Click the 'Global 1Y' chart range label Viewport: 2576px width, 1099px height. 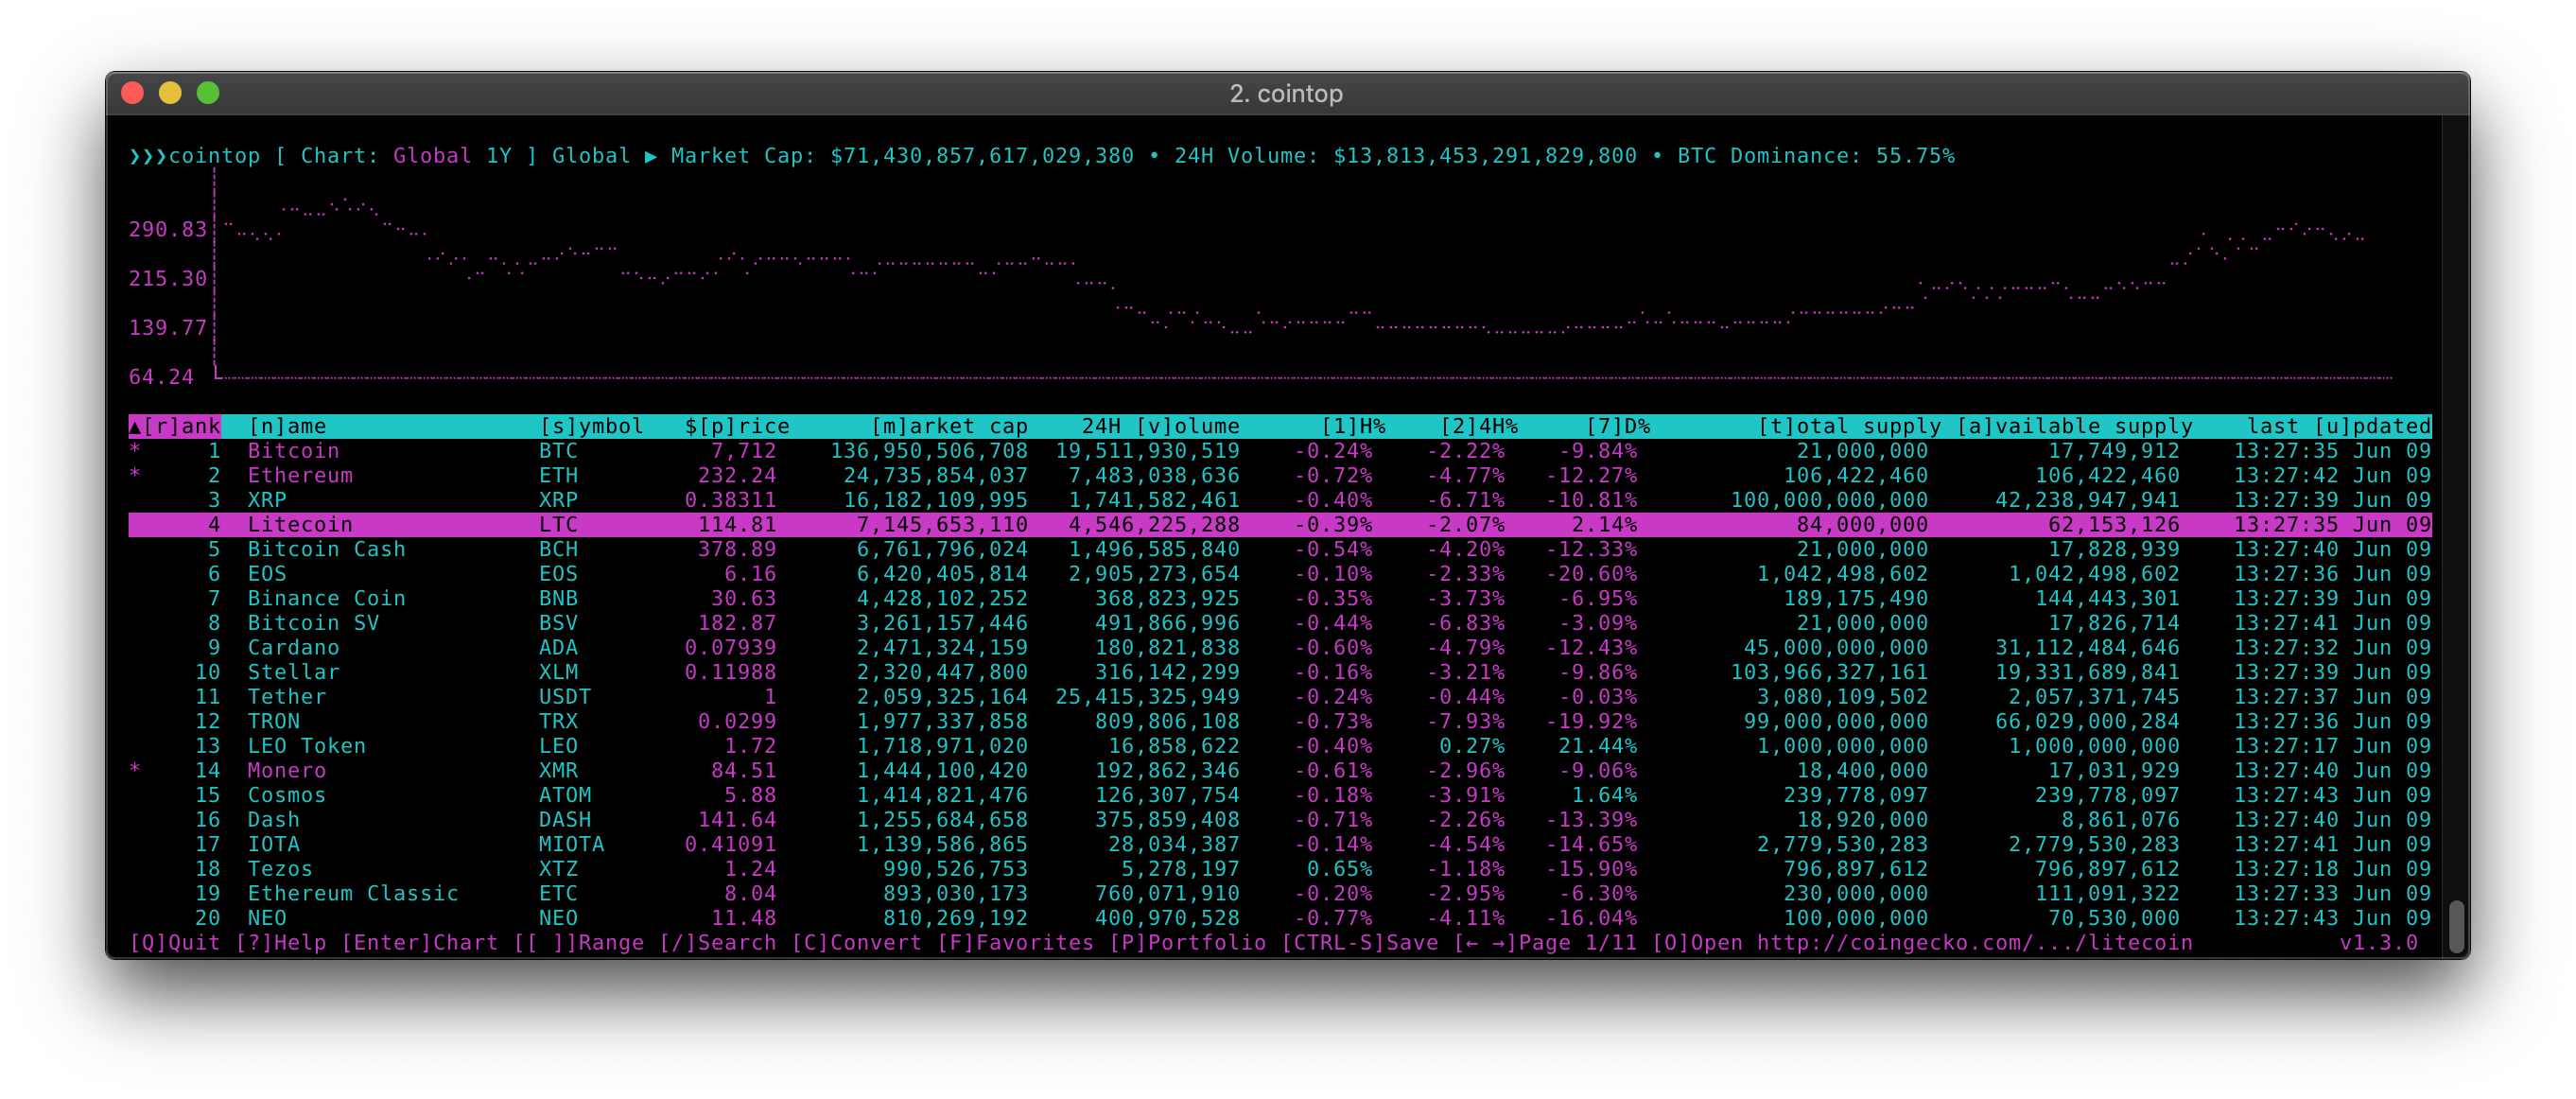click(452, 156)
